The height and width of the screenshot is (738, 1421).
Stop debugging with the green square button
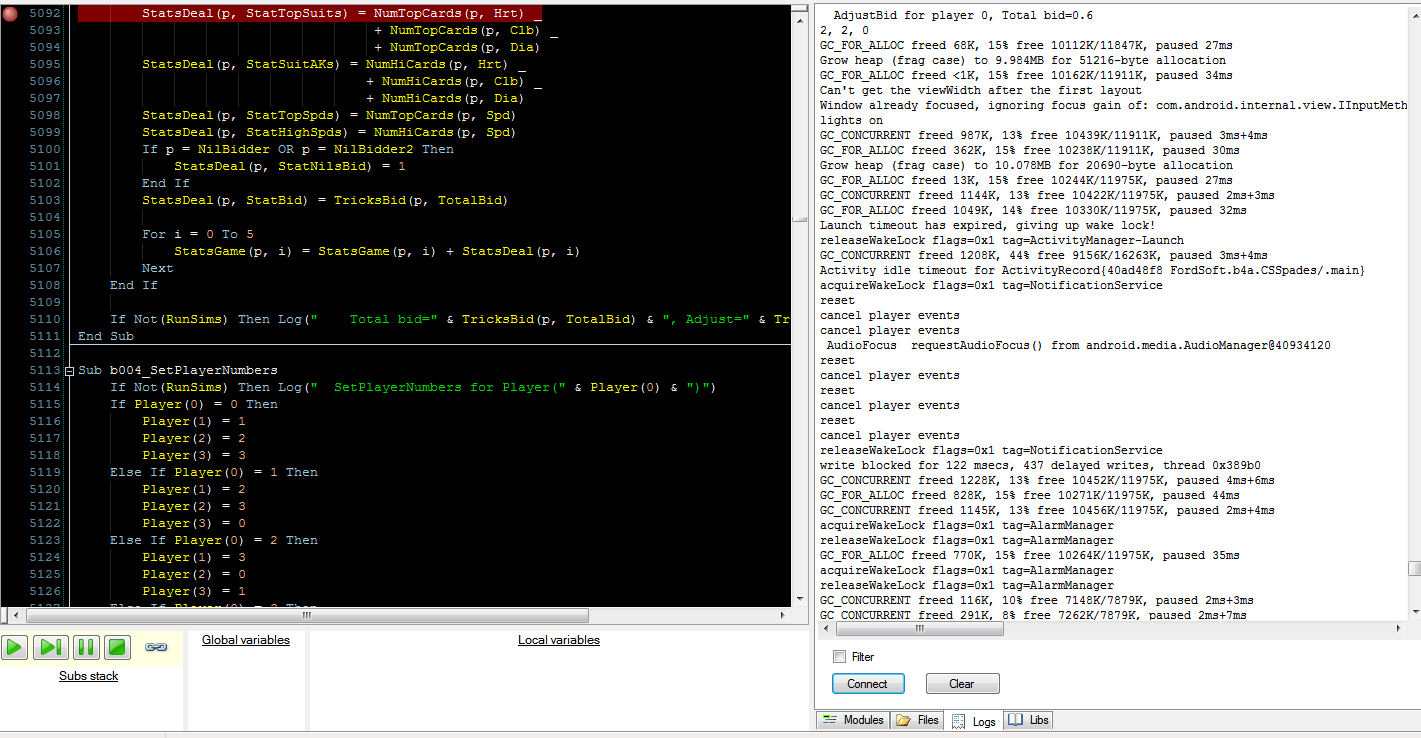[118, 647]
